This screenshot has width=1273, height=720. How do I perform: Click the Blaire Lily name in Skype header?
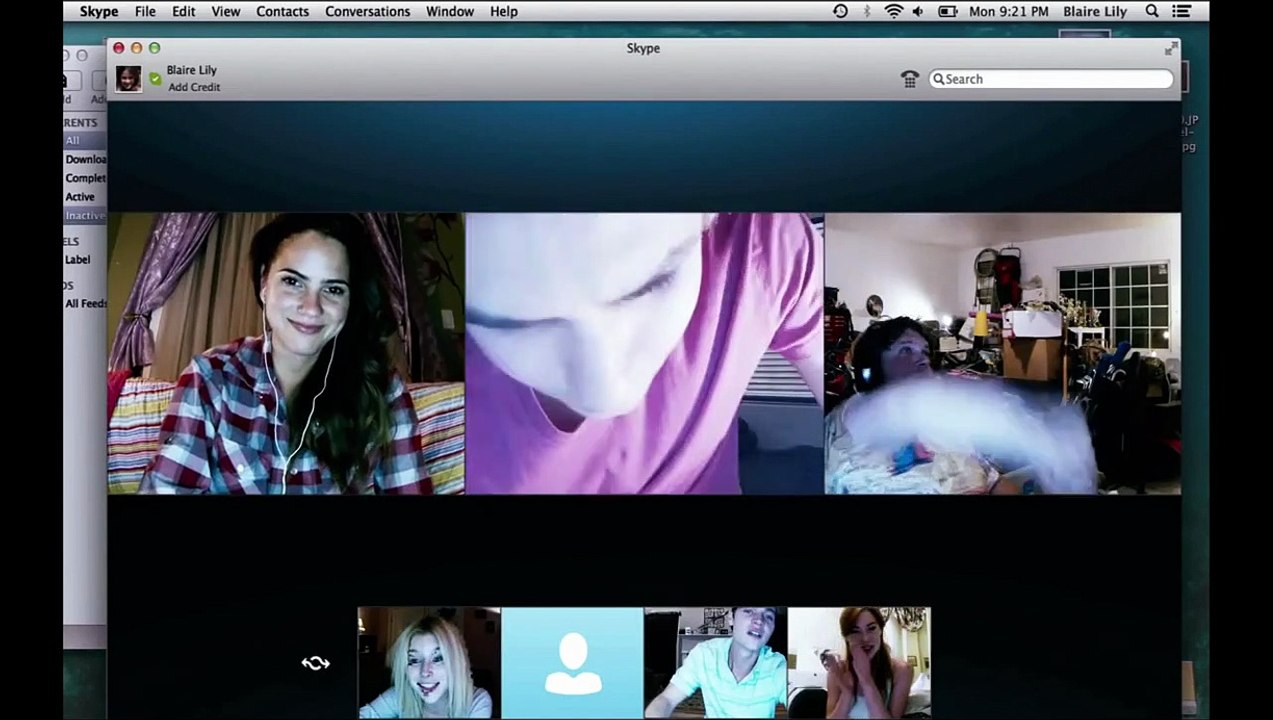point(192,70)
